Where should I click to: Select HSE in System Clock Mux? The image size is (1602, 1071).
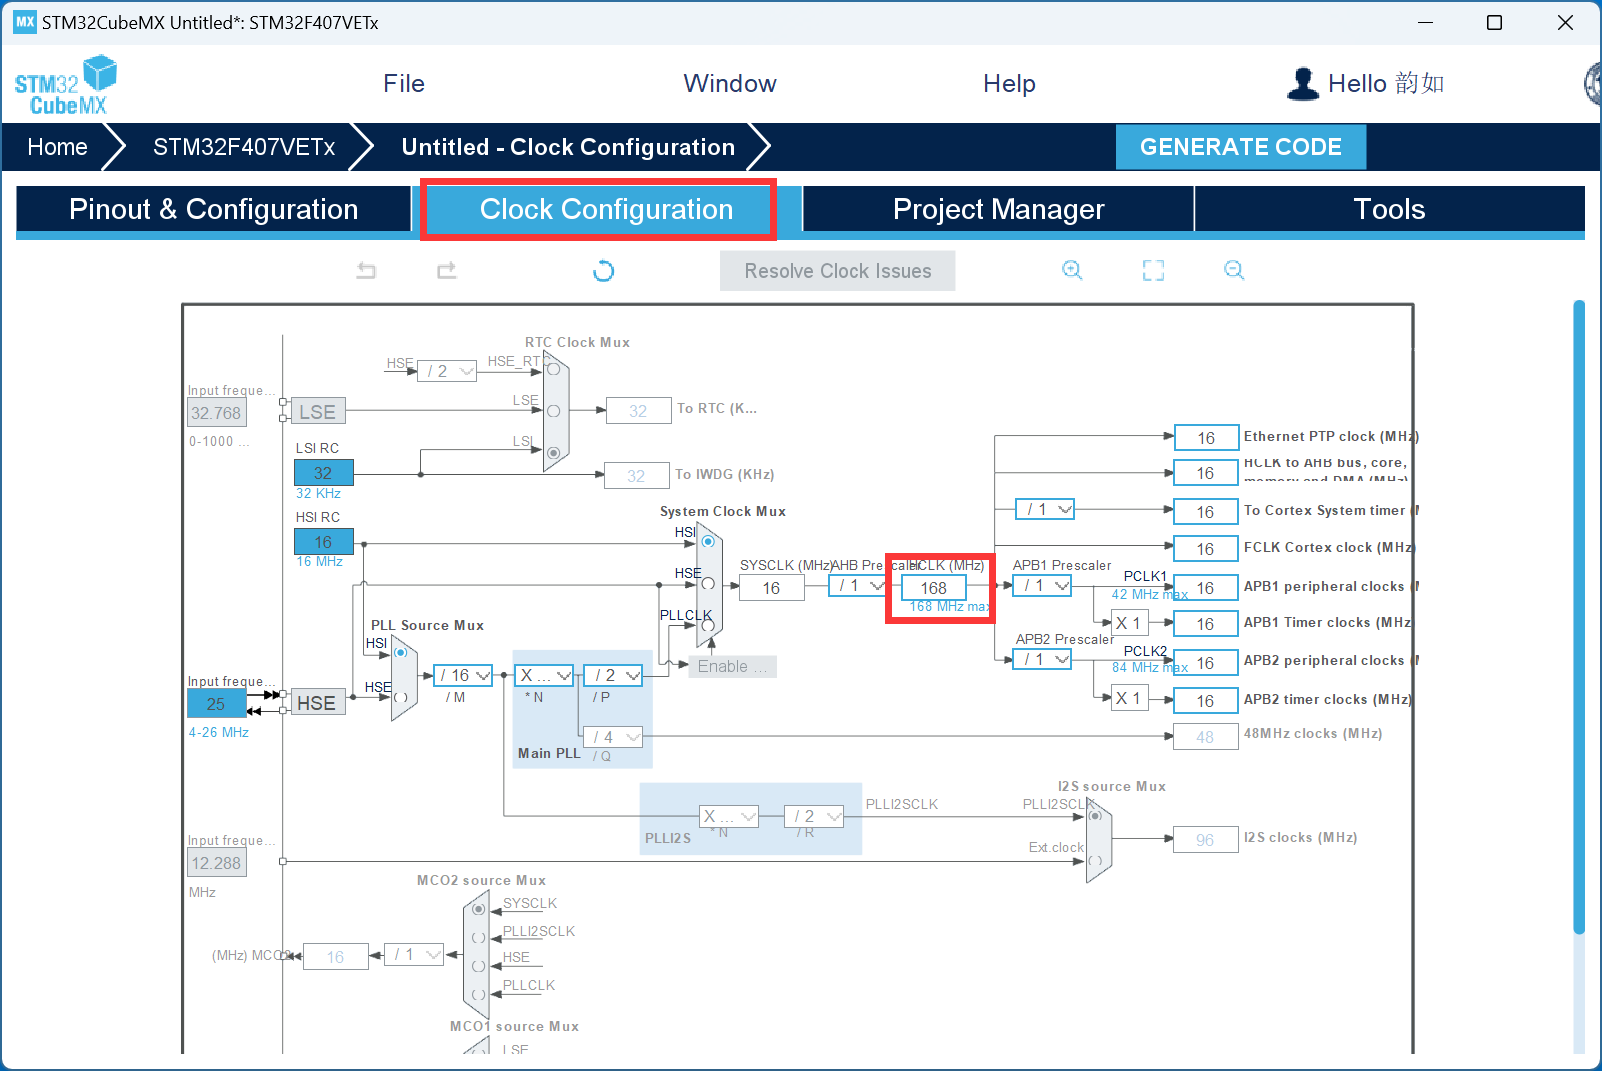point(708,583)
